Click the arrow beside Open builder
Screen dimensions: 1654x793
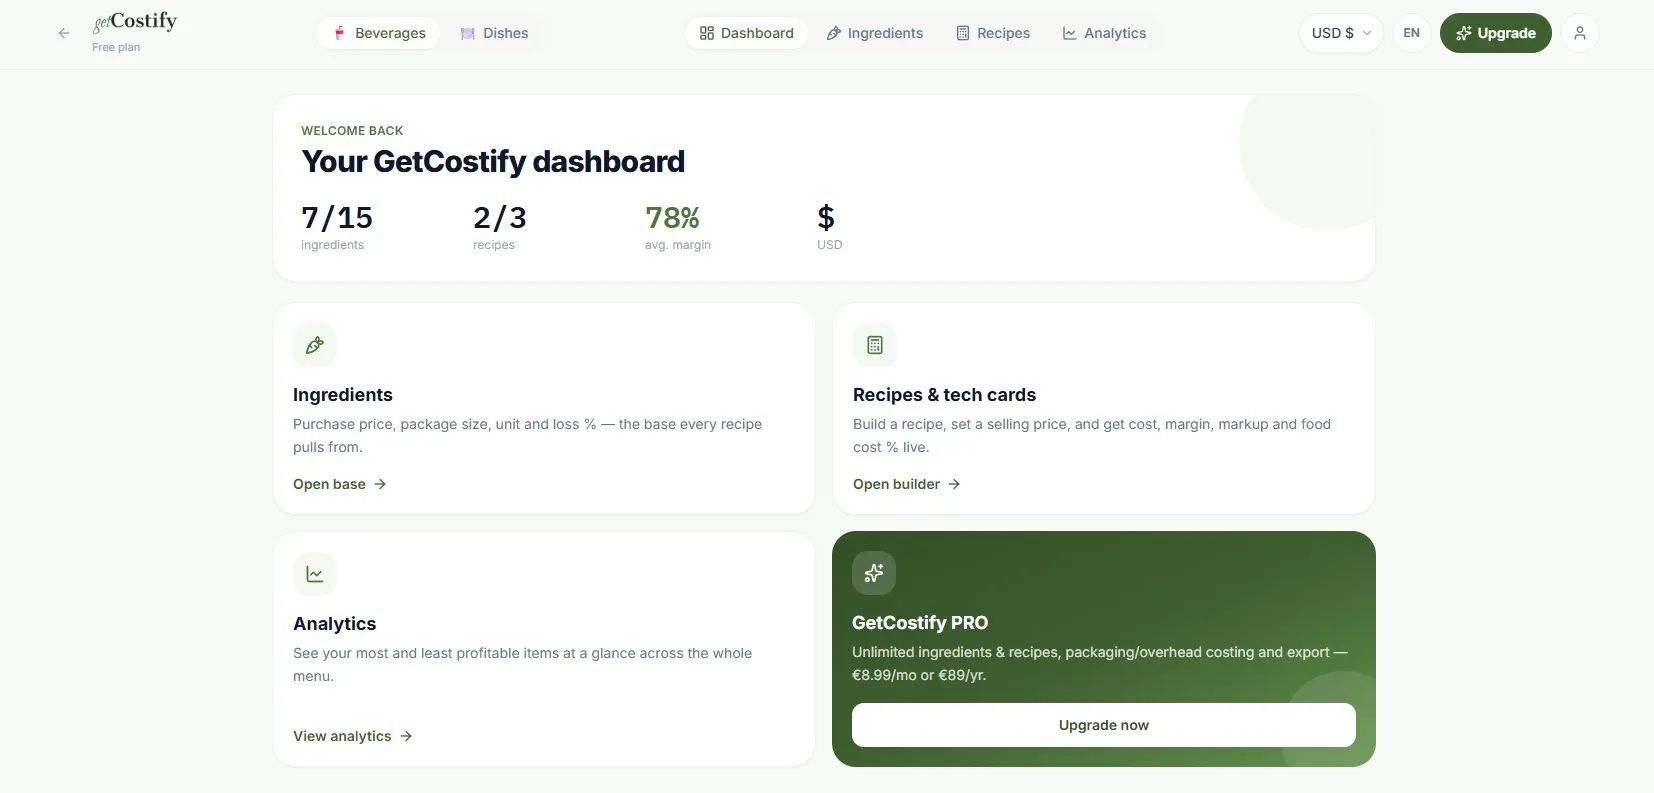[x=954, y=484]
